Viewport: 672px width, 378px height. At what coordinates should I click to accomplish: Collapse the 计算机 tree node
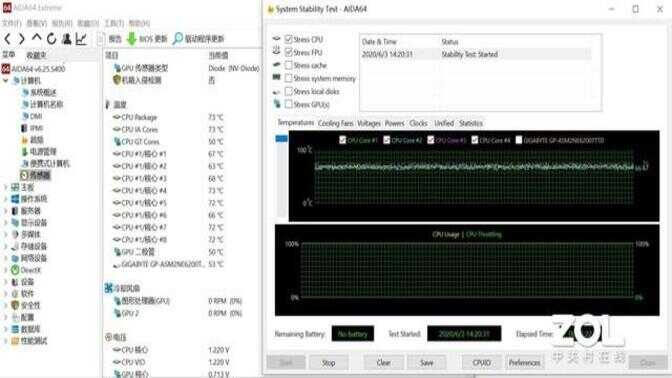pos(6,81)
